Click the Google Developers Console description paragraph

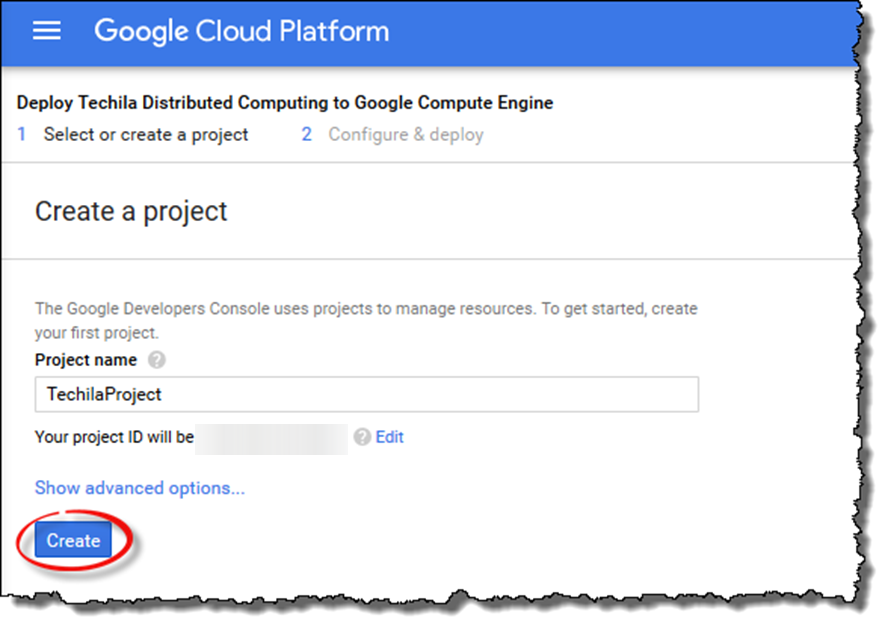pyautogui.click(x=366, y=320)
